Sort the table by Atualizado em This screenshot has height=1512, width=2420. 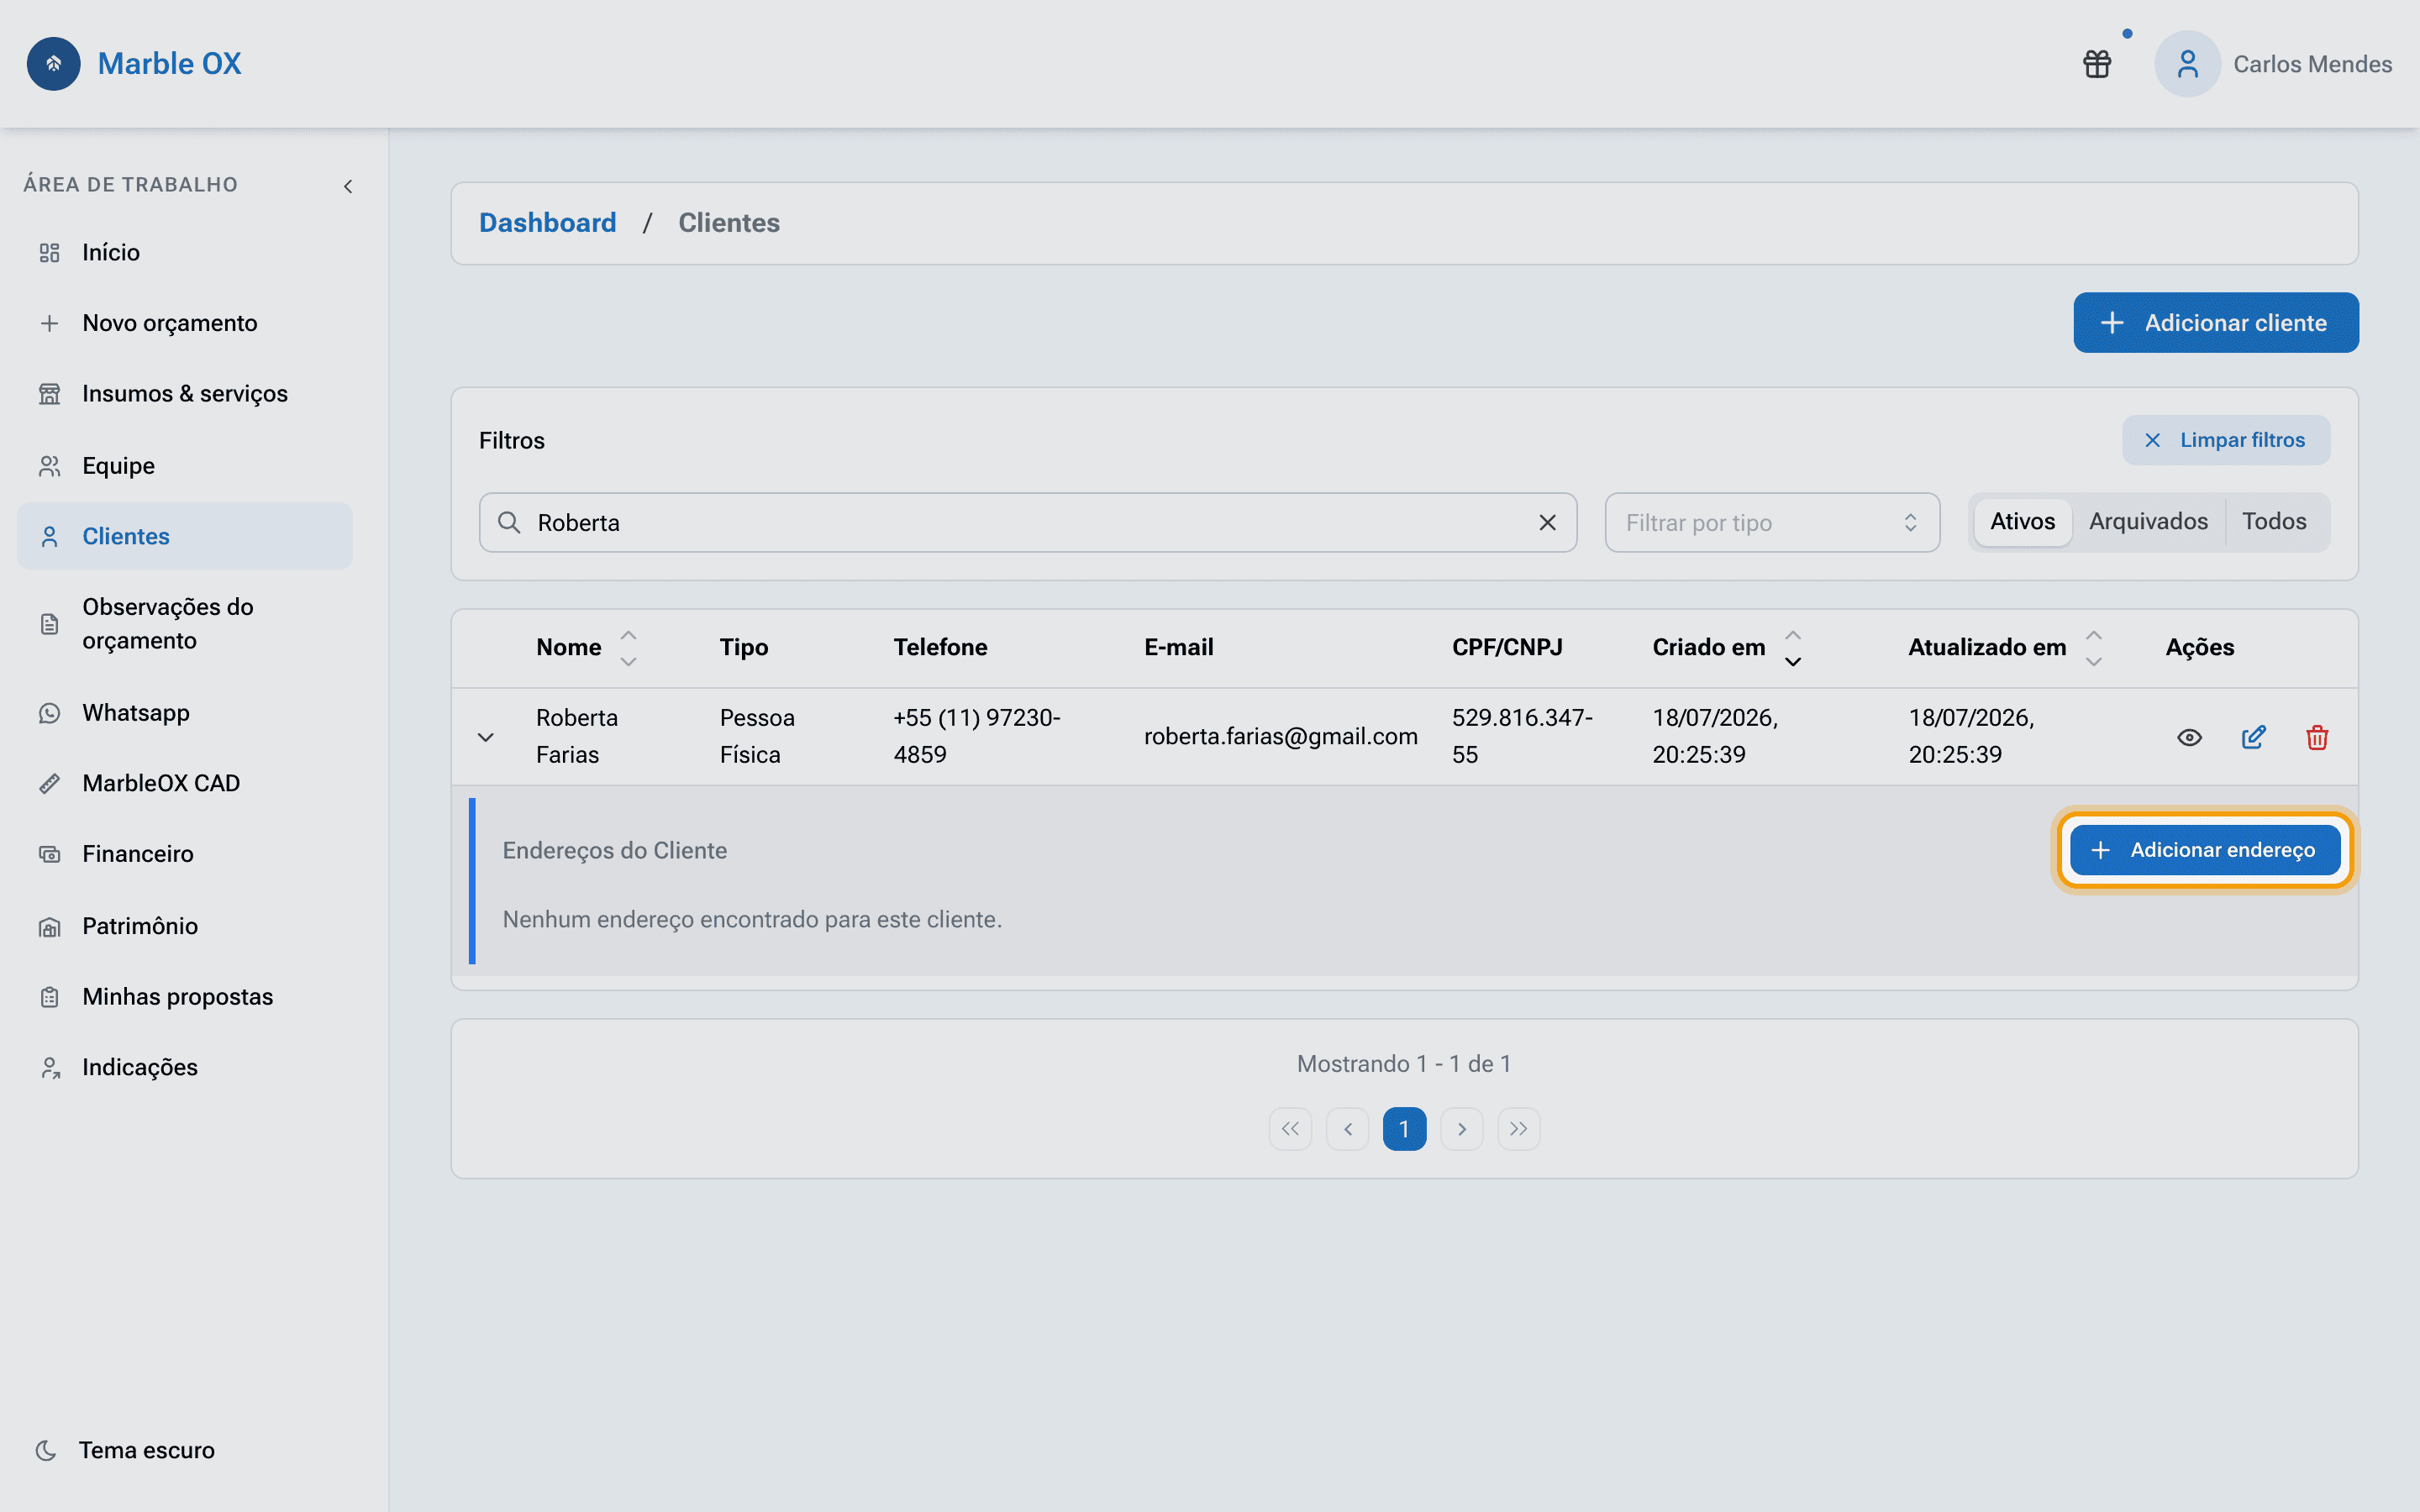coord(2093,648)
